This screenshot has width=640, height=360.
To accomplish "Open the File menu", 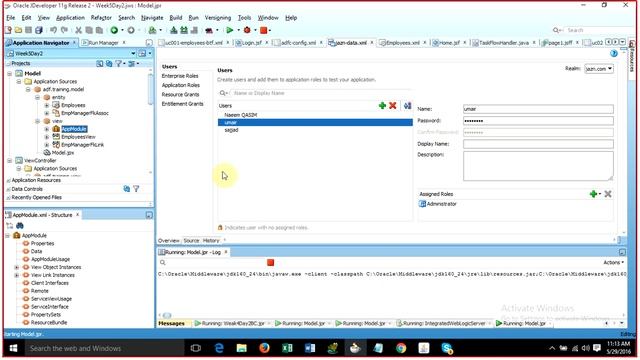I will click(x=11, y=18).
